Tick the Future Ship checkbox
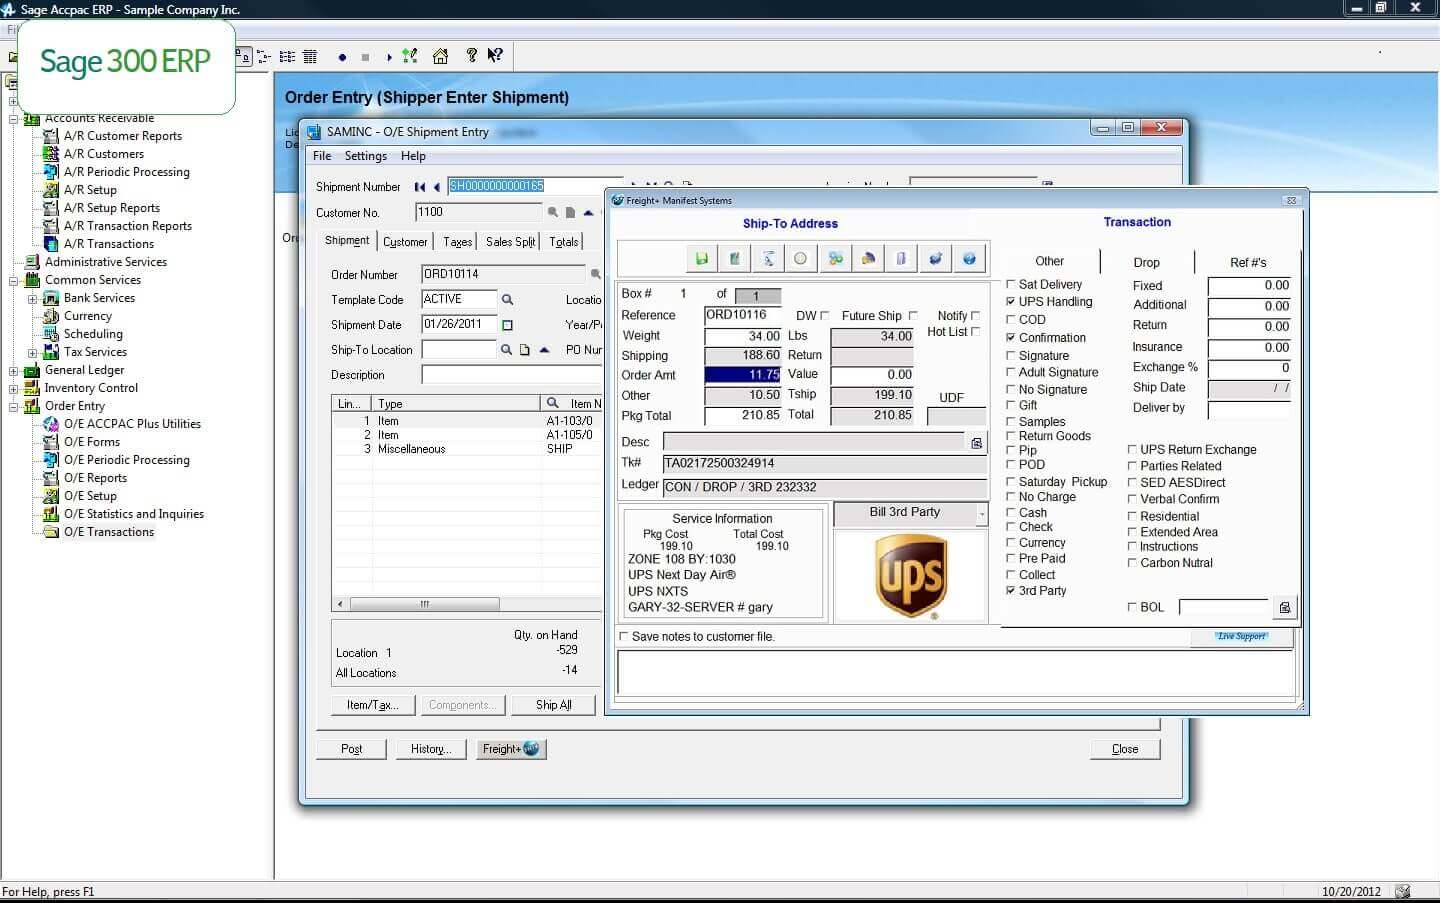The image size is (1440, 903). (x=912, y=316)
